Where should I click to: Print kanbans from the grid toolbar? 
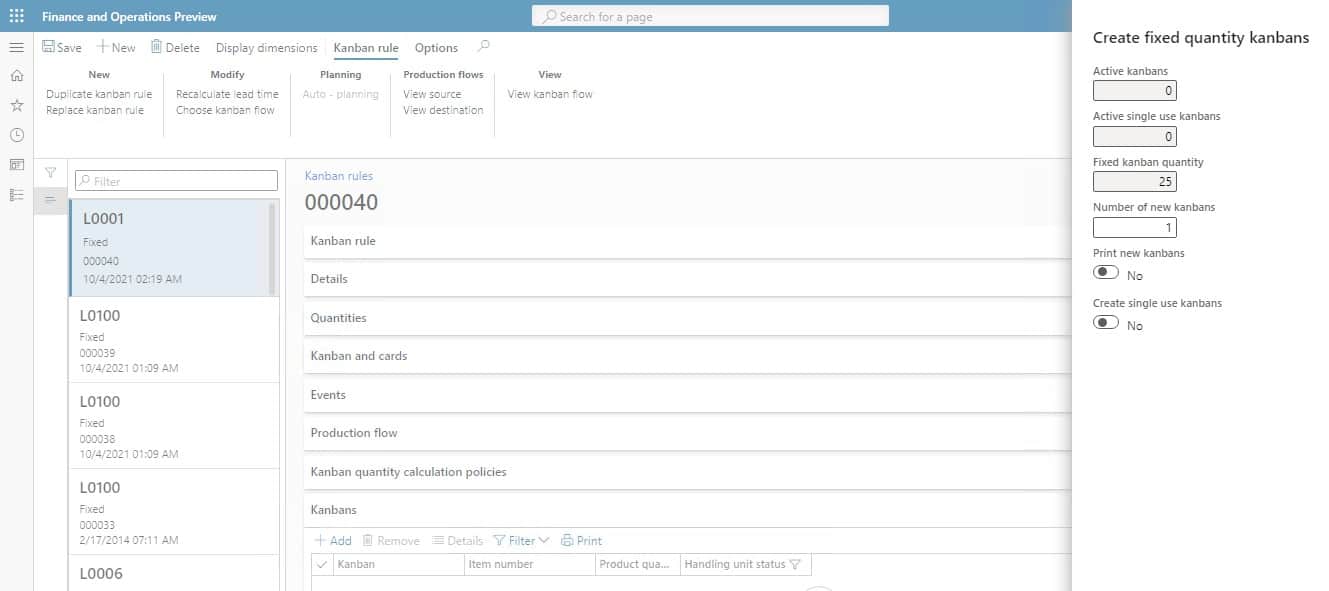[582, 540]
